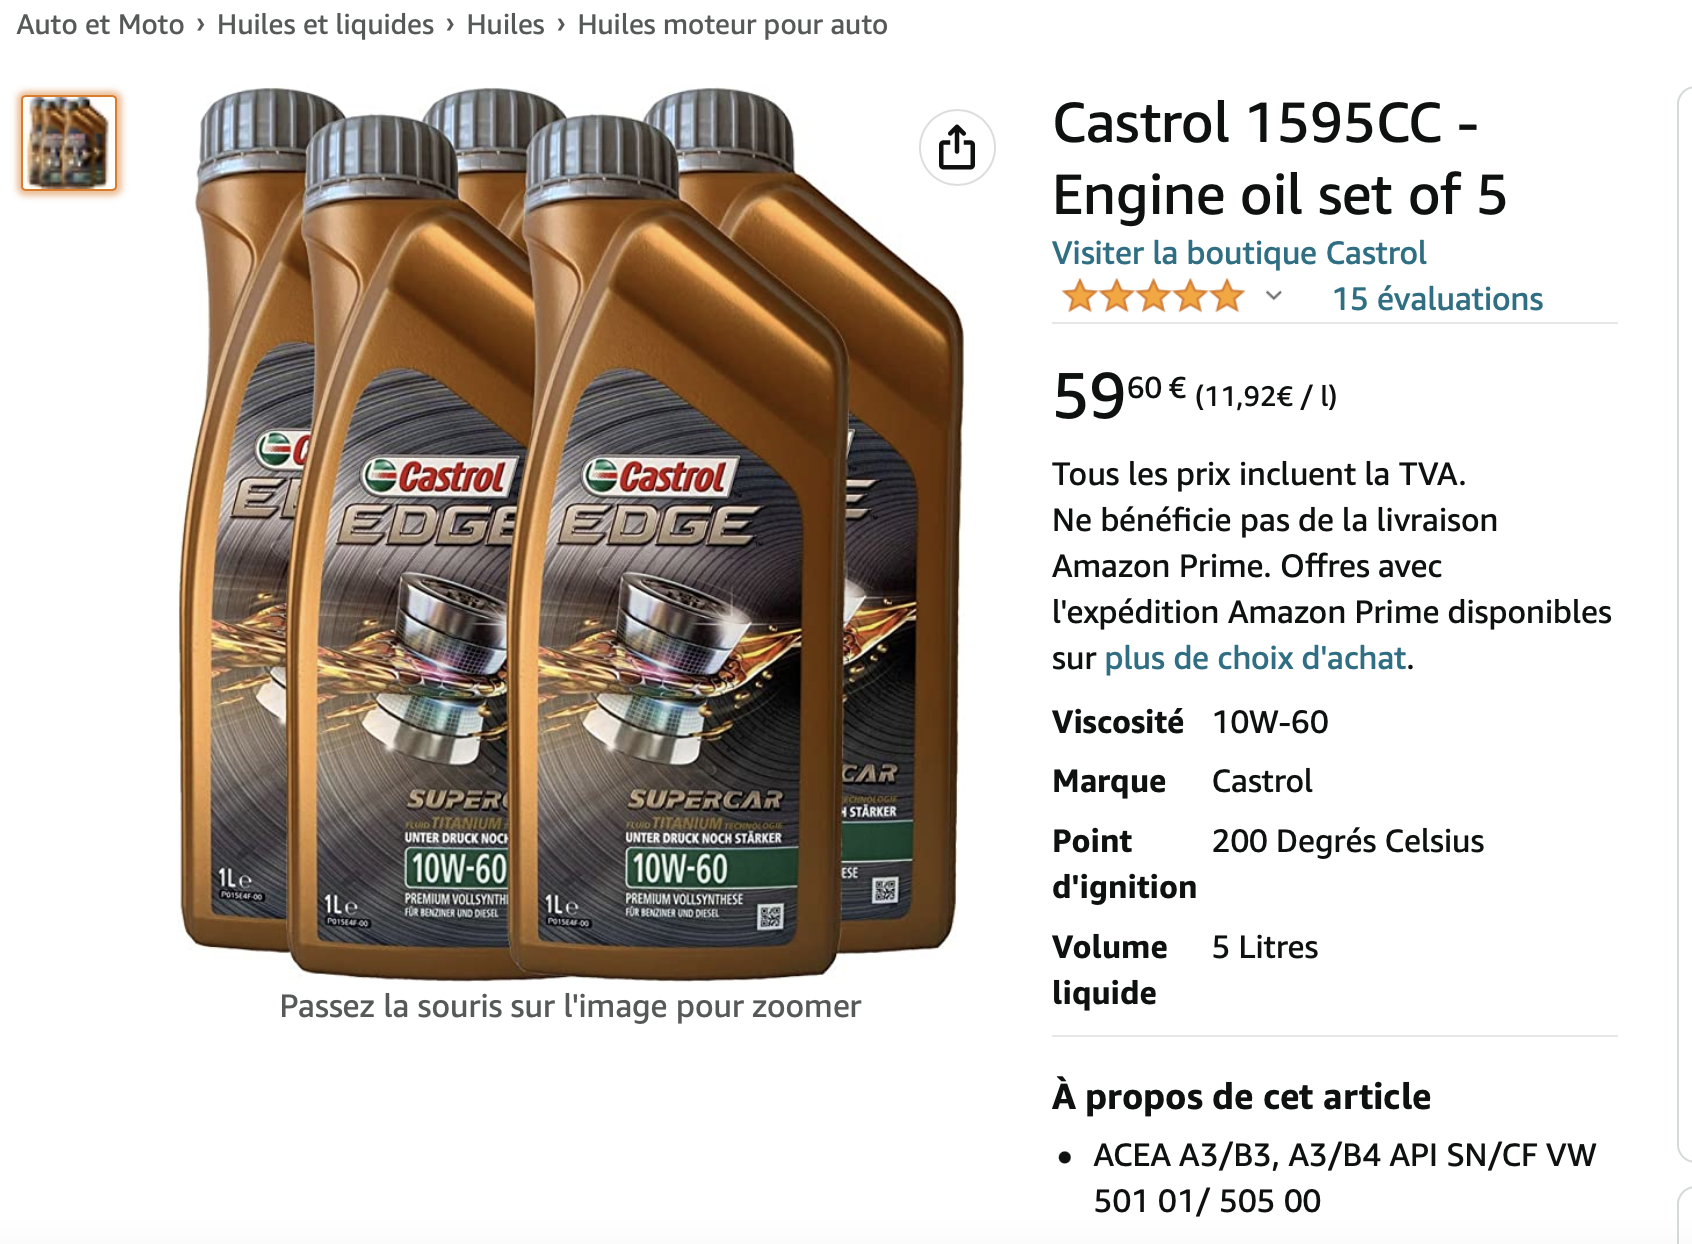
Task: Click the product title Castrol 1595CC
Action: coord(1280,158)
